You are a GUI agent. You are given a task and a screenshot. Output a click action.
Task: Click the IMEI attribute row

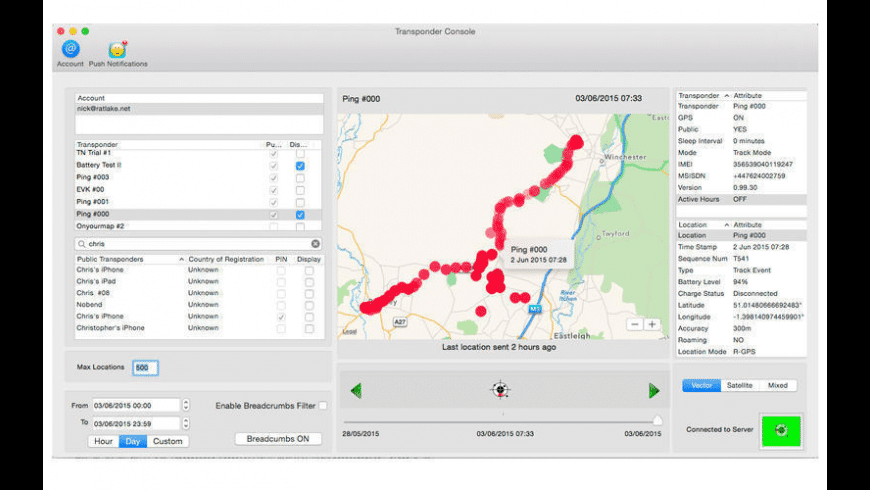click(x=741, y=164)
